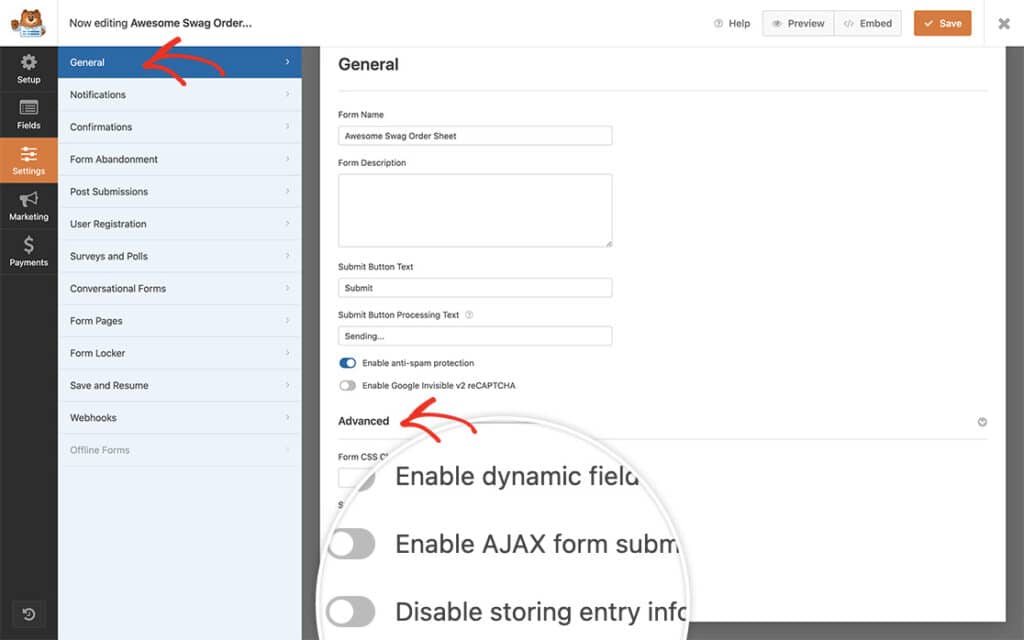Select the Settings gear in the sidebar

28,160
